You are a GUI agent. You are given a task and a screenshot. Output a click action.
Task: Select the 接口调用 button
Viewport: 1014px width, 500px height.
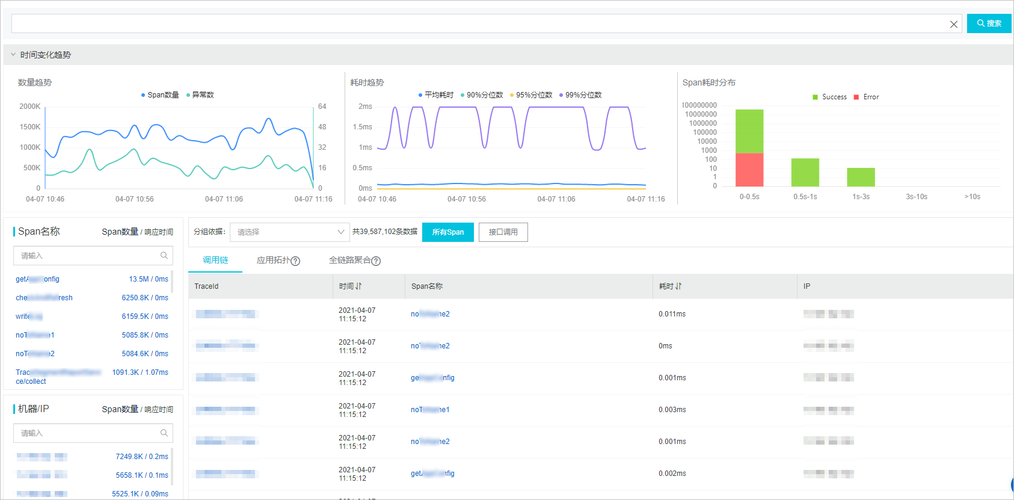tap(503, 232)
